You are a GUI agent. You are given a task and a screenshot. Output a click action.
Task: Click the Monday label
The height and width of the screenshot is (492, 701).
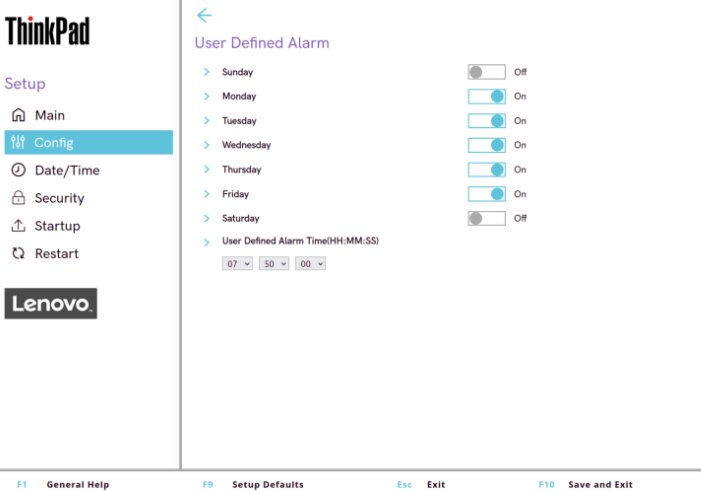click(239, 96)
